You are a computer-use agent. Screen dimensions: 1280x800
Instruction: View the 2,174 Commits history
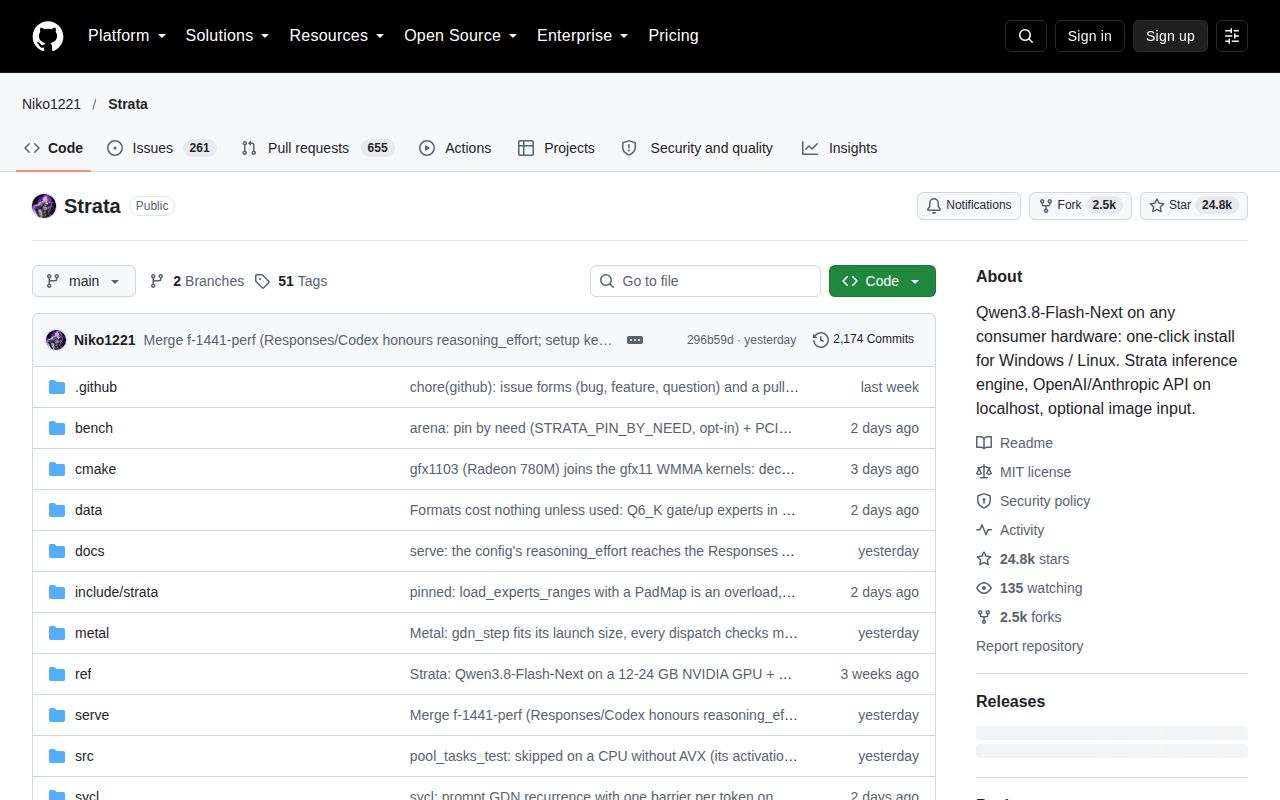click(864, 340)
